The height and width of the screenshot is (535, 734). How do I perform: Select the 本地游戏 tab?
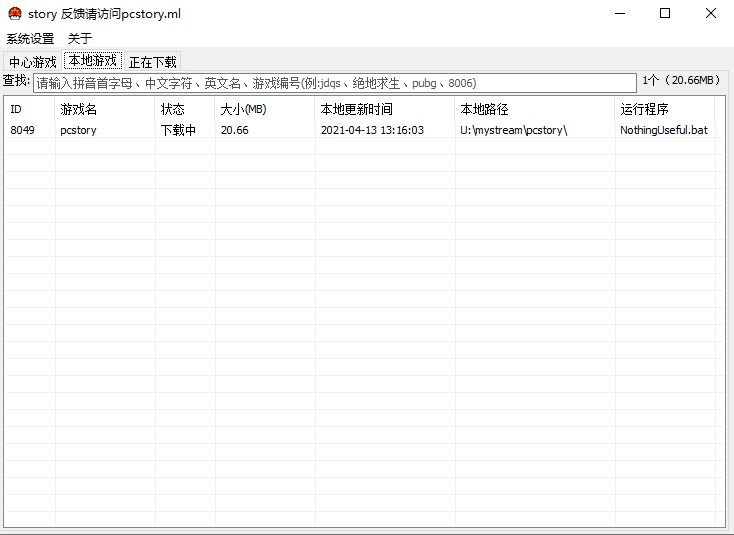(x=92, y=61)
